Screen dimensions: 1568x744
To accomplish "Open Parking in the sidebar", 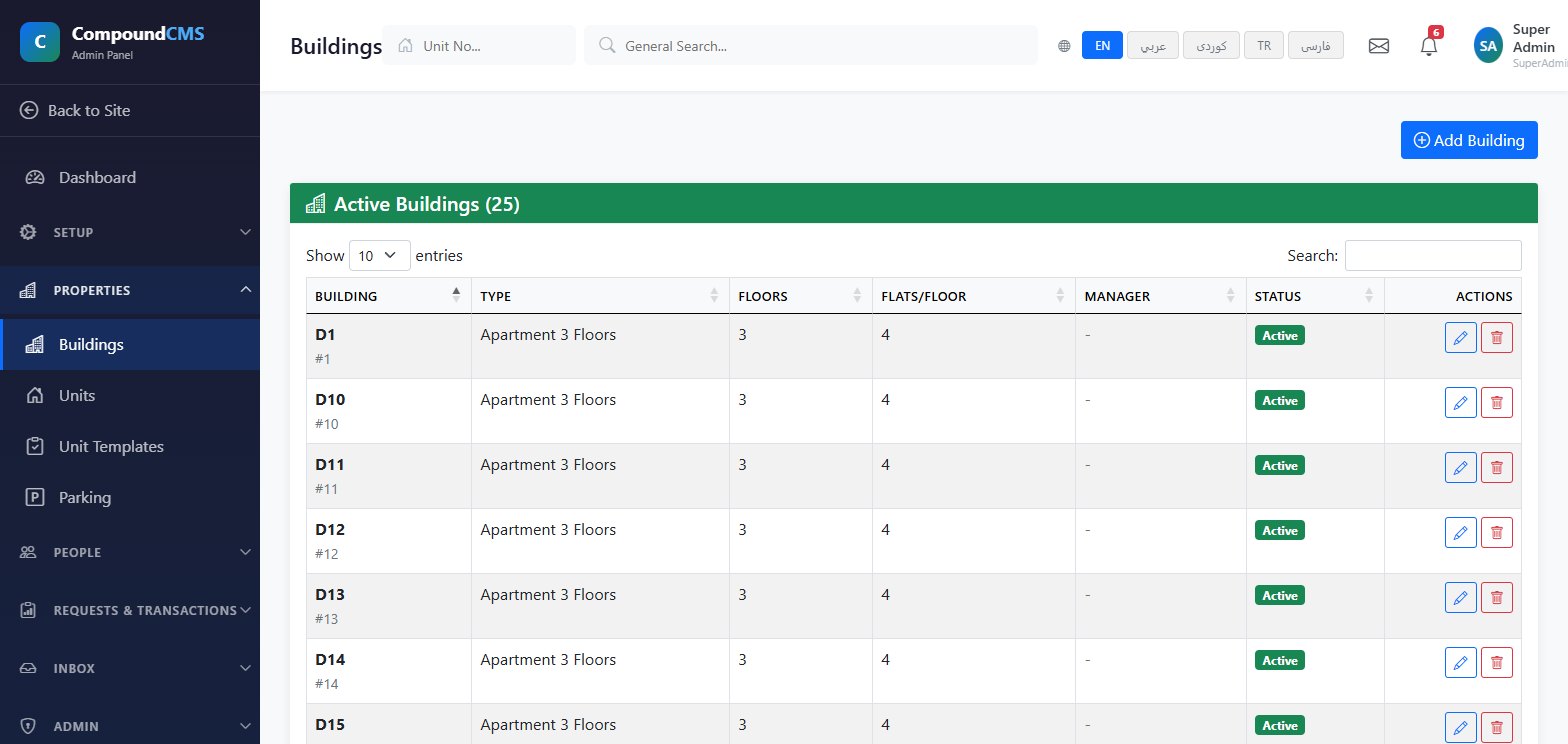I will [x=130, y=498].
